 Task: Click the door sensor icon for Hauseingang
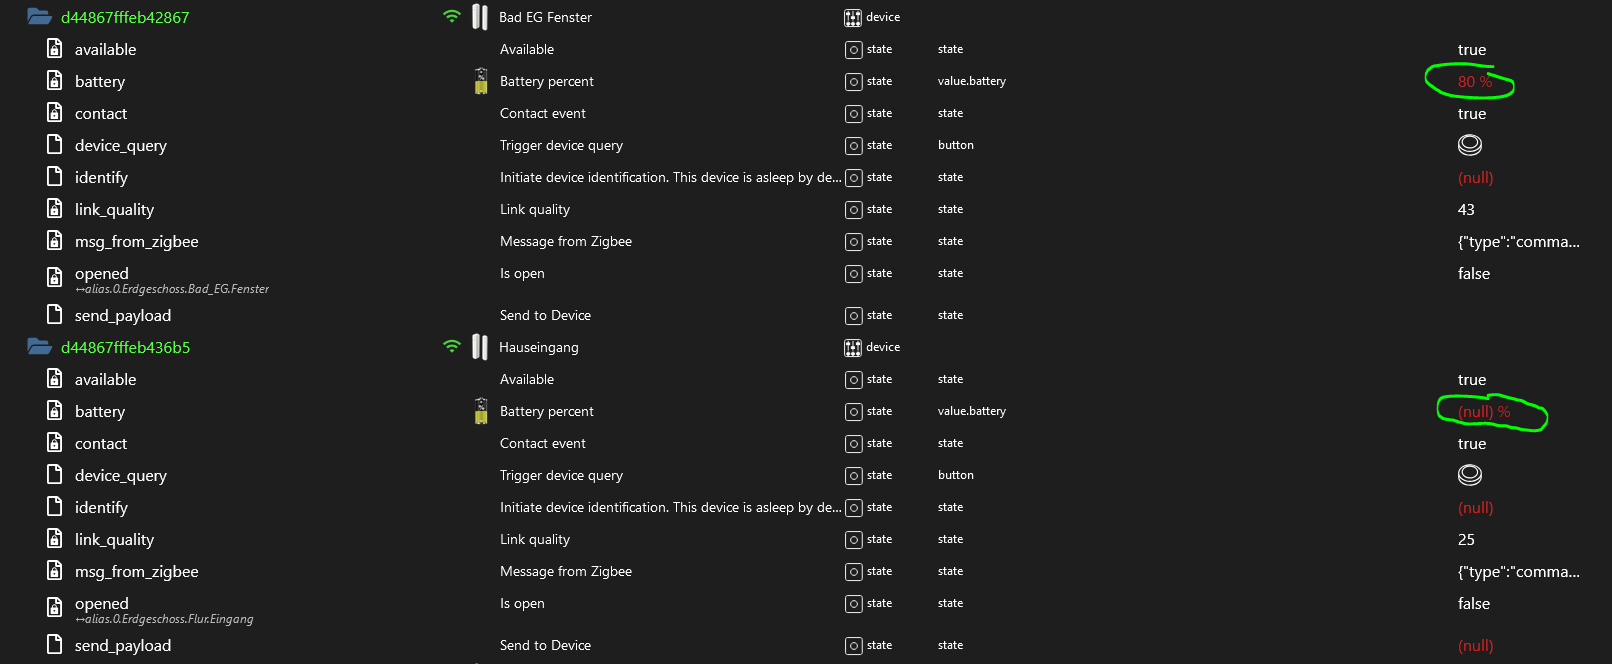pos(480,347)
